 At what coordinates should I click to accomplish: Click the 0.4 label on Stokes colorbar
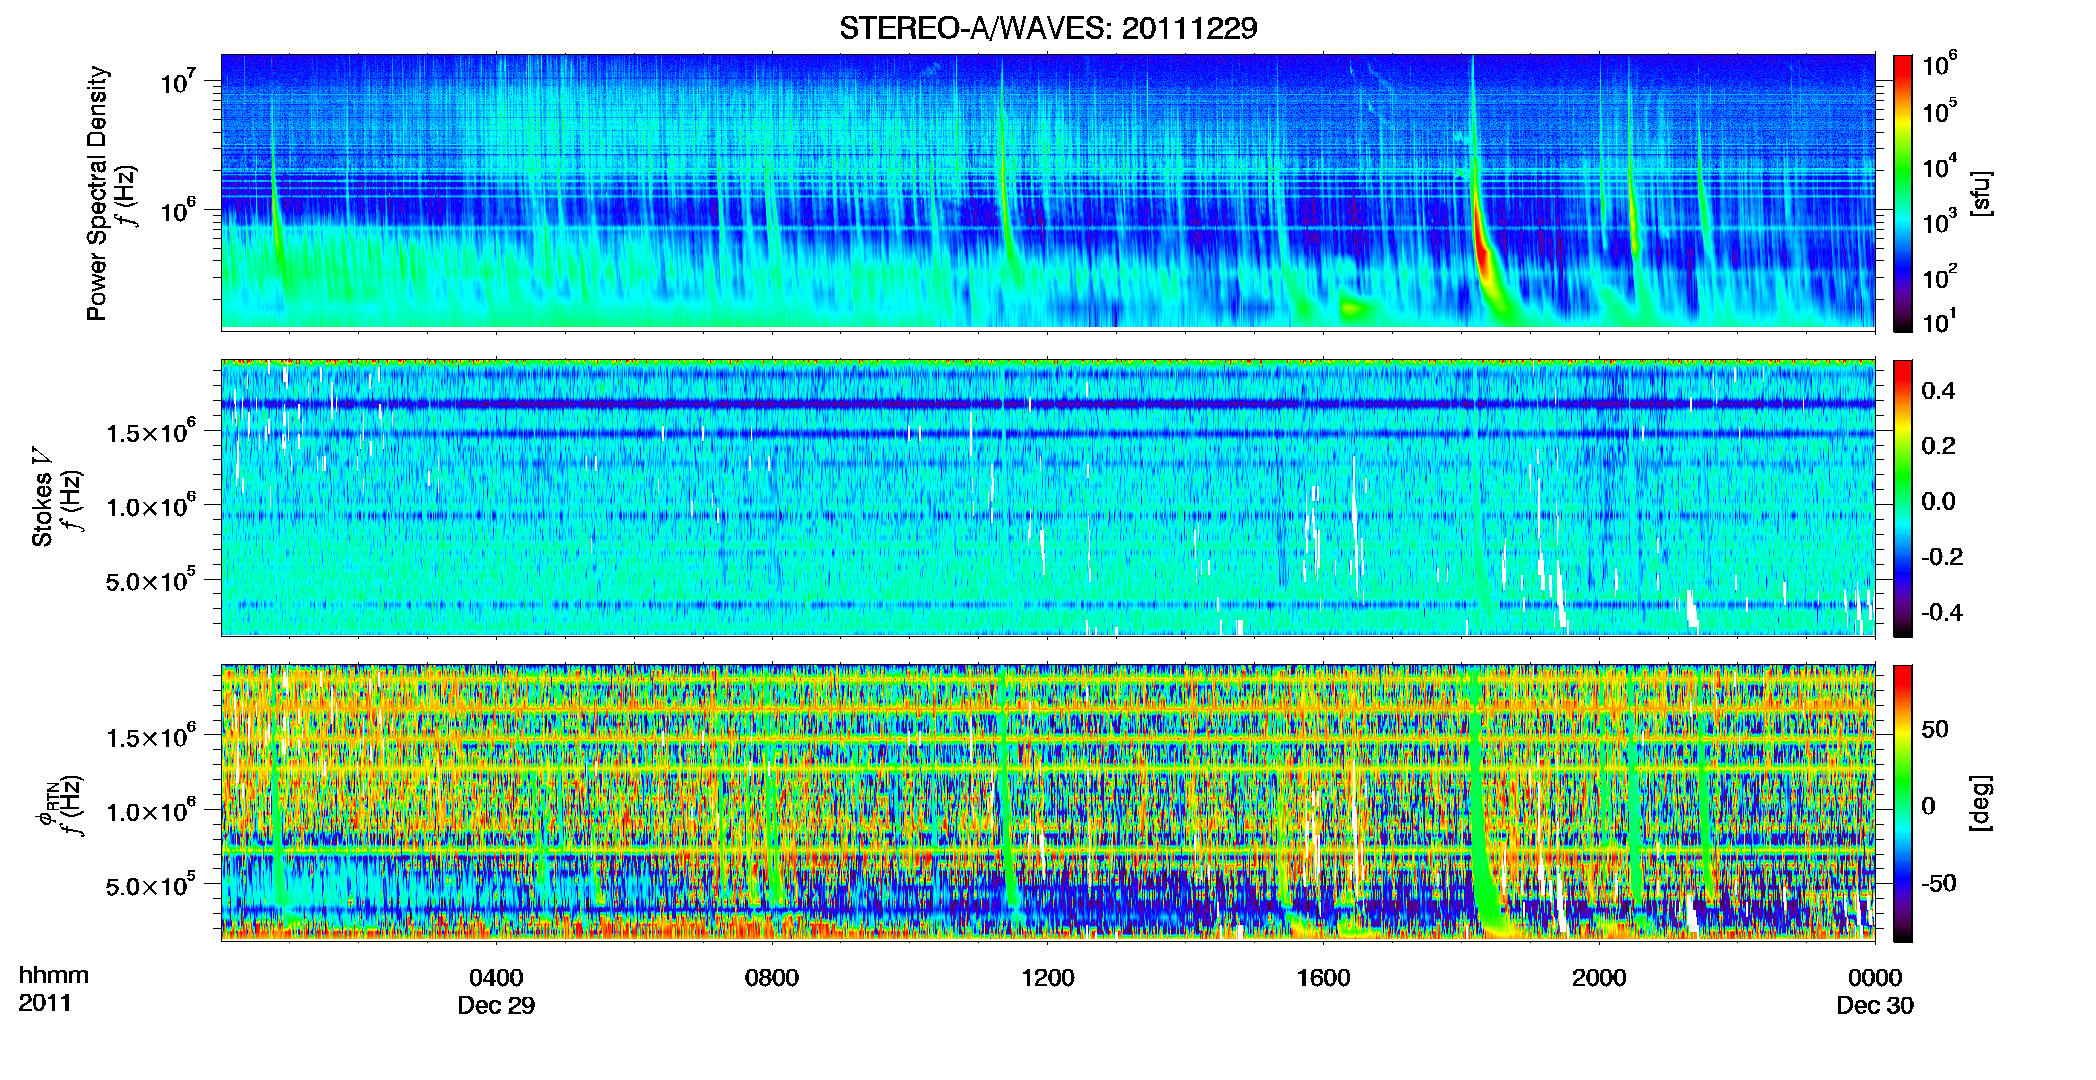(x=1938, y=391)
